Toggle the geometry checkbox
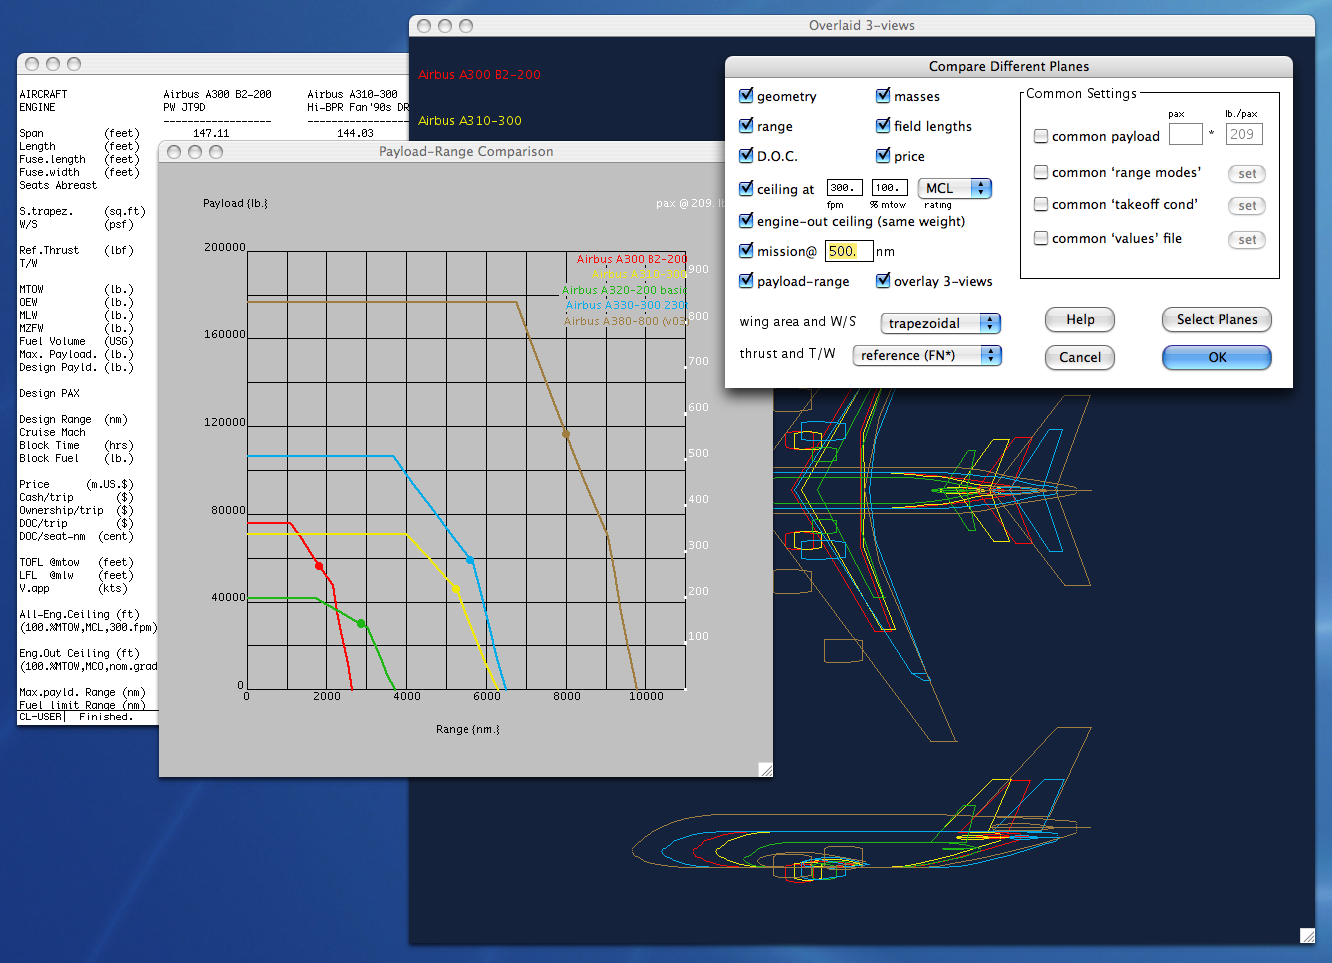 [746, 96]
